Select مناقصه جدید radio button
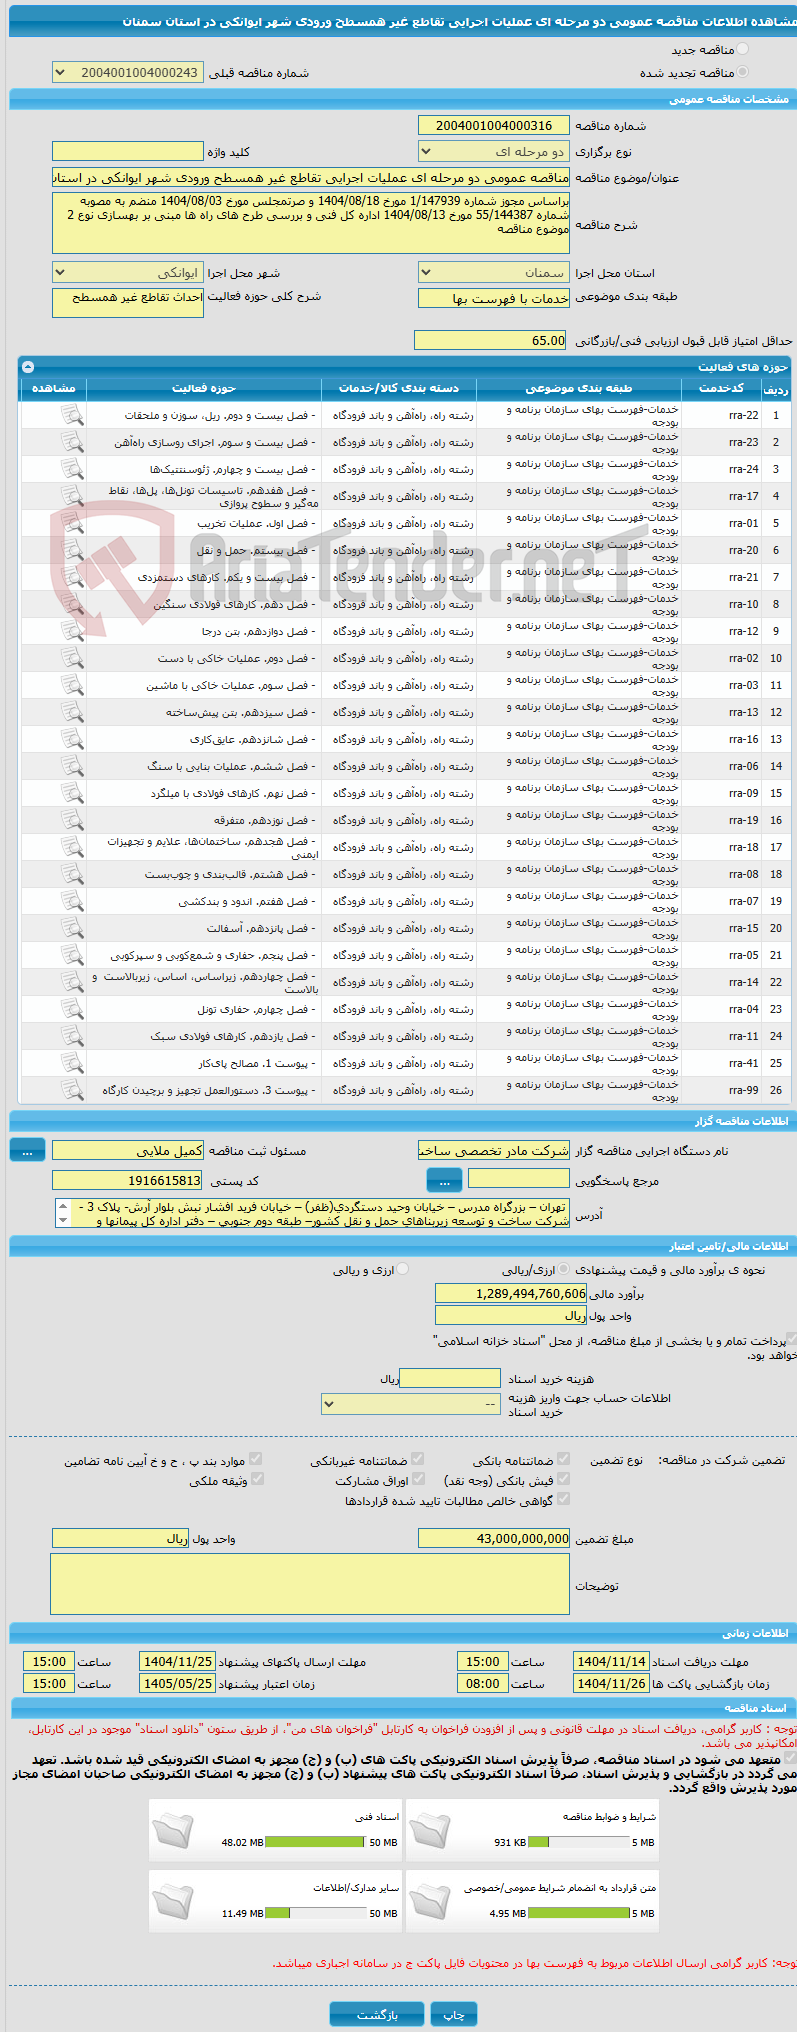Screen dimensions: 797x2032 pyautogui.click(x=742, y=49)
